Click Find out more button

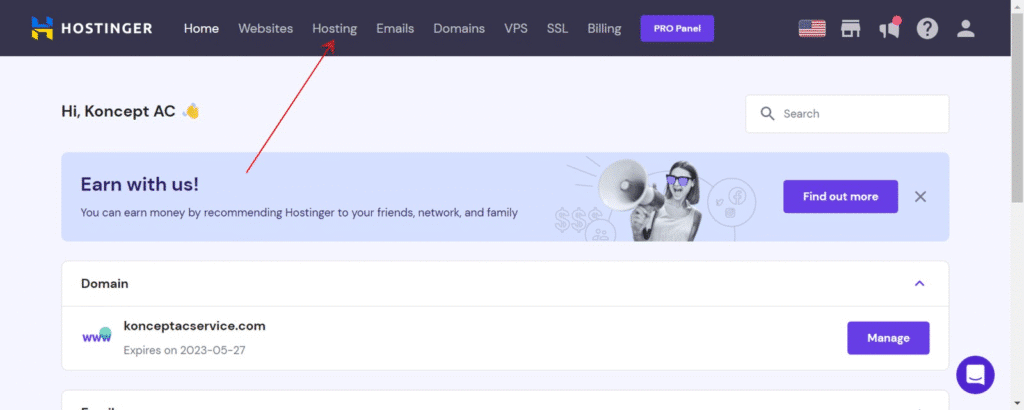840,197
